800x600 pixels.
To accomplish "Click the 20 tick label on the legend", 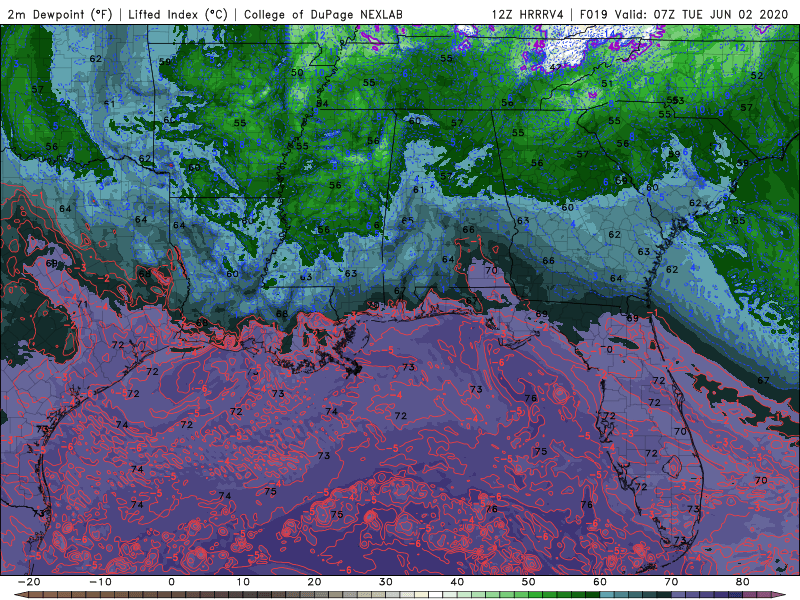I will point(314,582).
